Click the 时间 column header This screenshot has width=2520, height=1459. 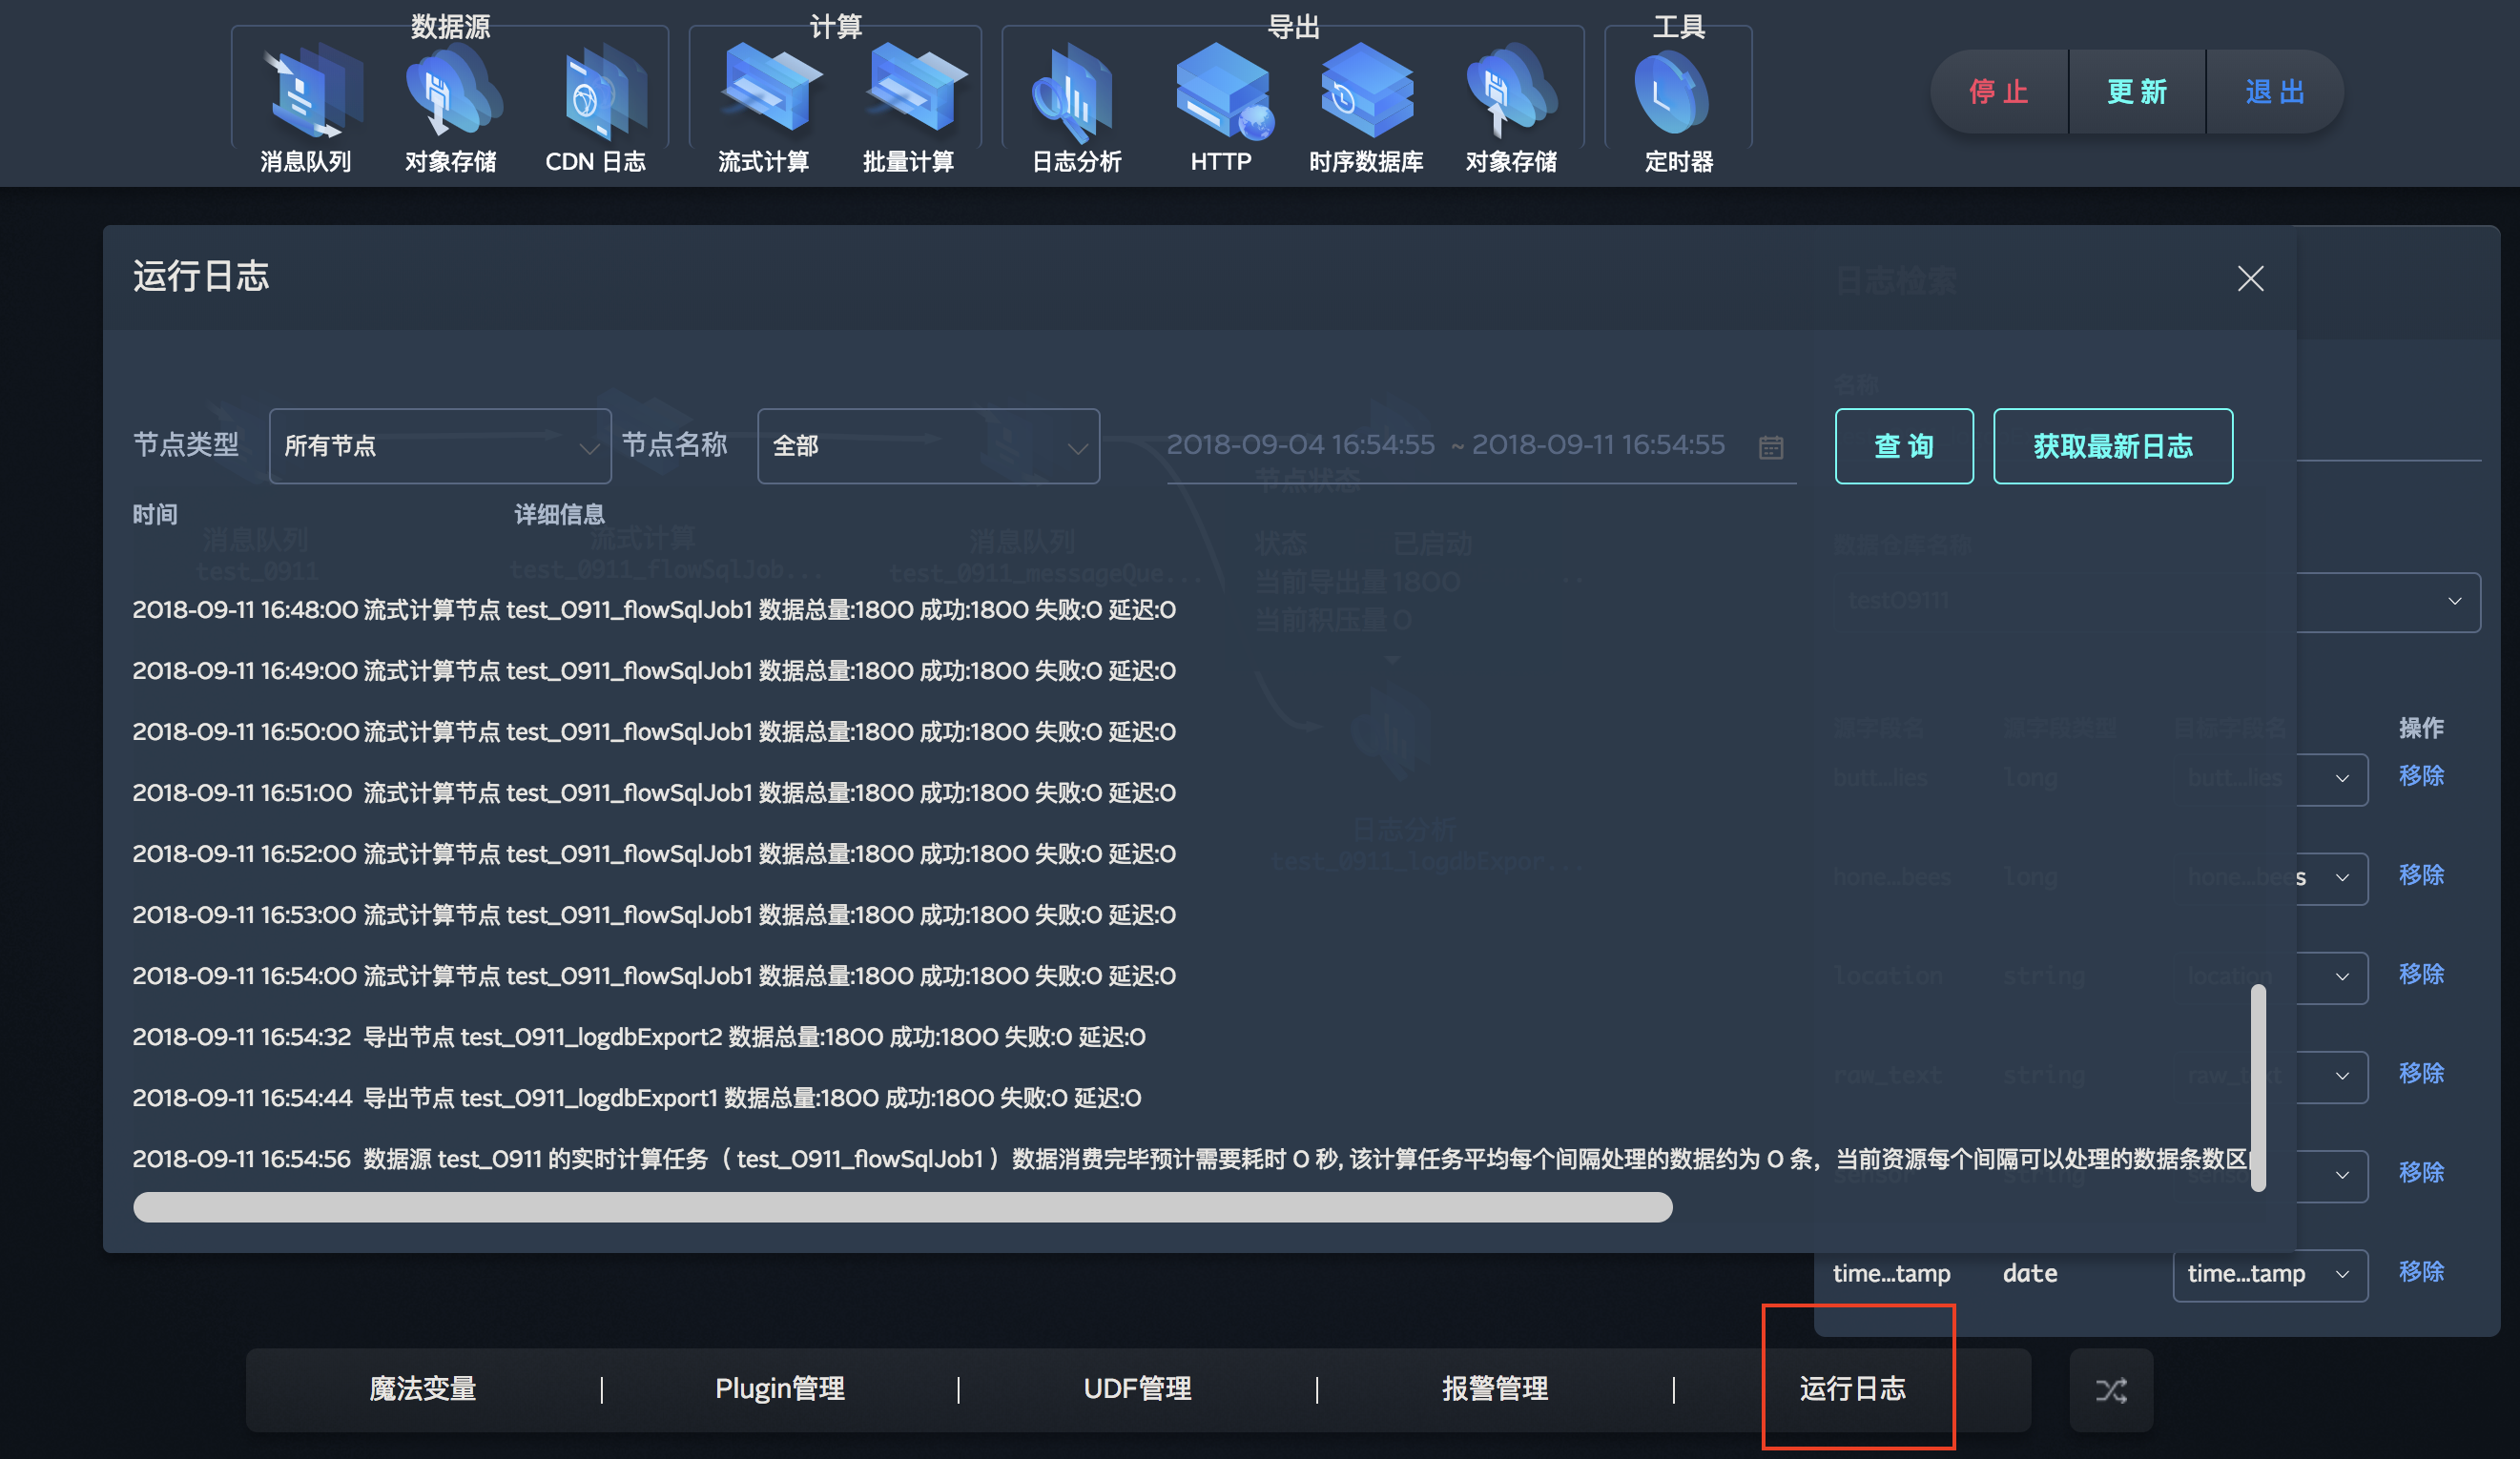[155, 515]
